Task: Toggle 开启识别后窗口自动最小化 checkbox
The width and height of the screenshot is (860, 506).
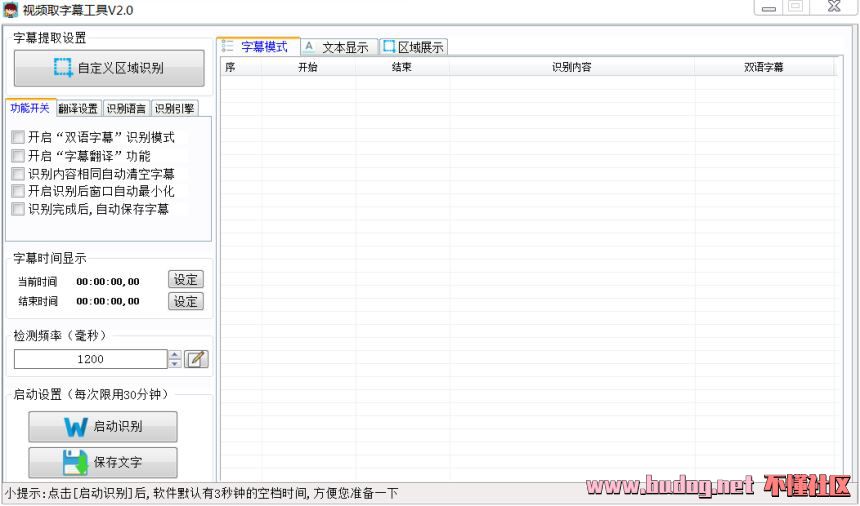Action: point(18,191)
